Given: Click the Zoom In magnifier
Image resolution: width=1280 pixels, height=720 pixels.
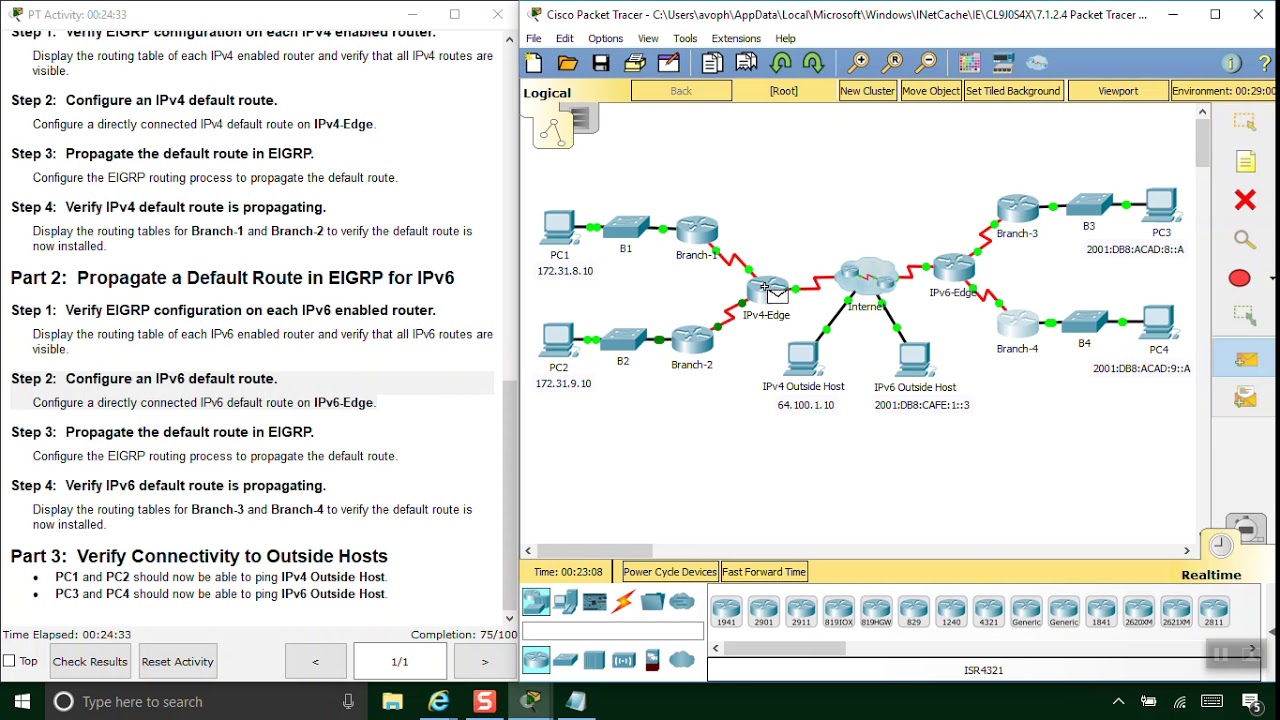Looking at the screenshot, I should tap(858, 63).
